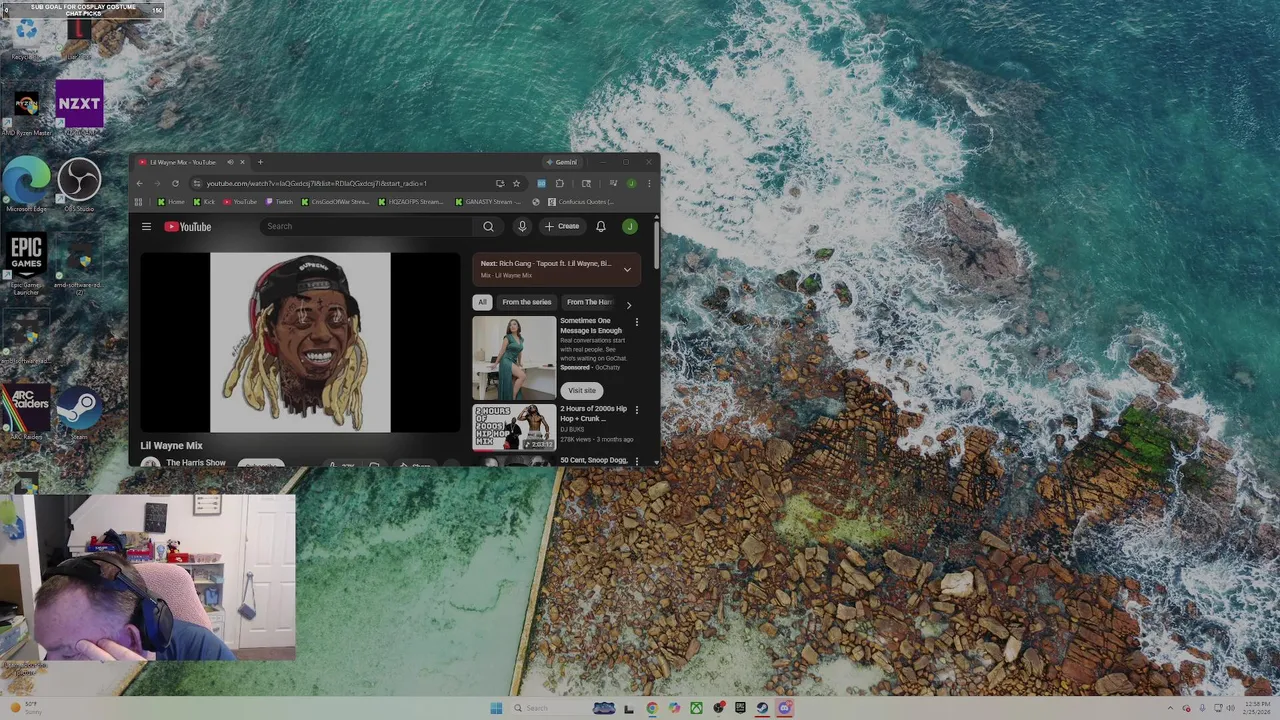Select the From the series chip
1280x720 pixels.
click(x=527, y=302)
